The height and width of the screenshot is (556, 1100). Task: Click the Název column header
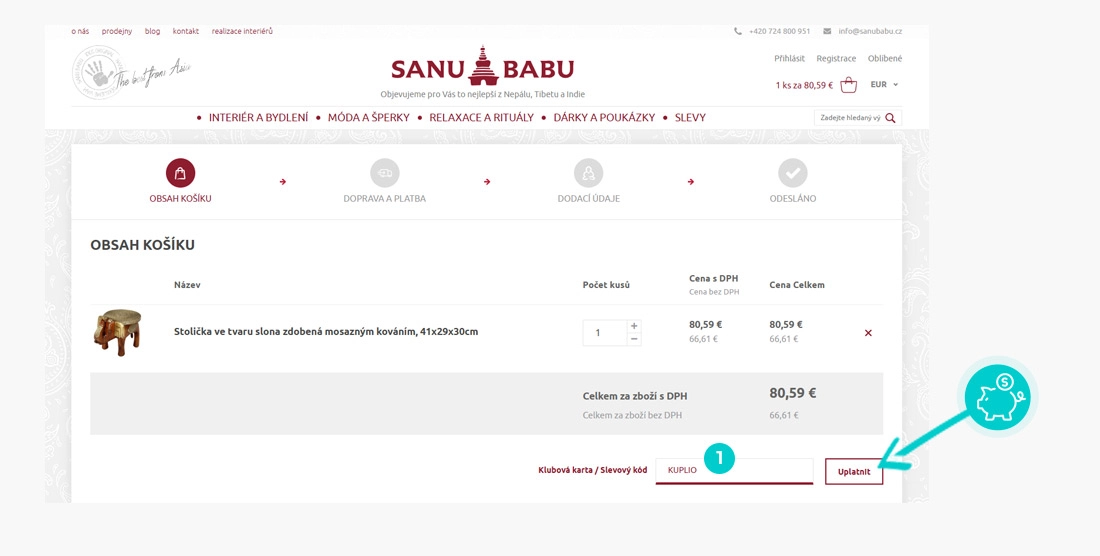tap(187, 285)
